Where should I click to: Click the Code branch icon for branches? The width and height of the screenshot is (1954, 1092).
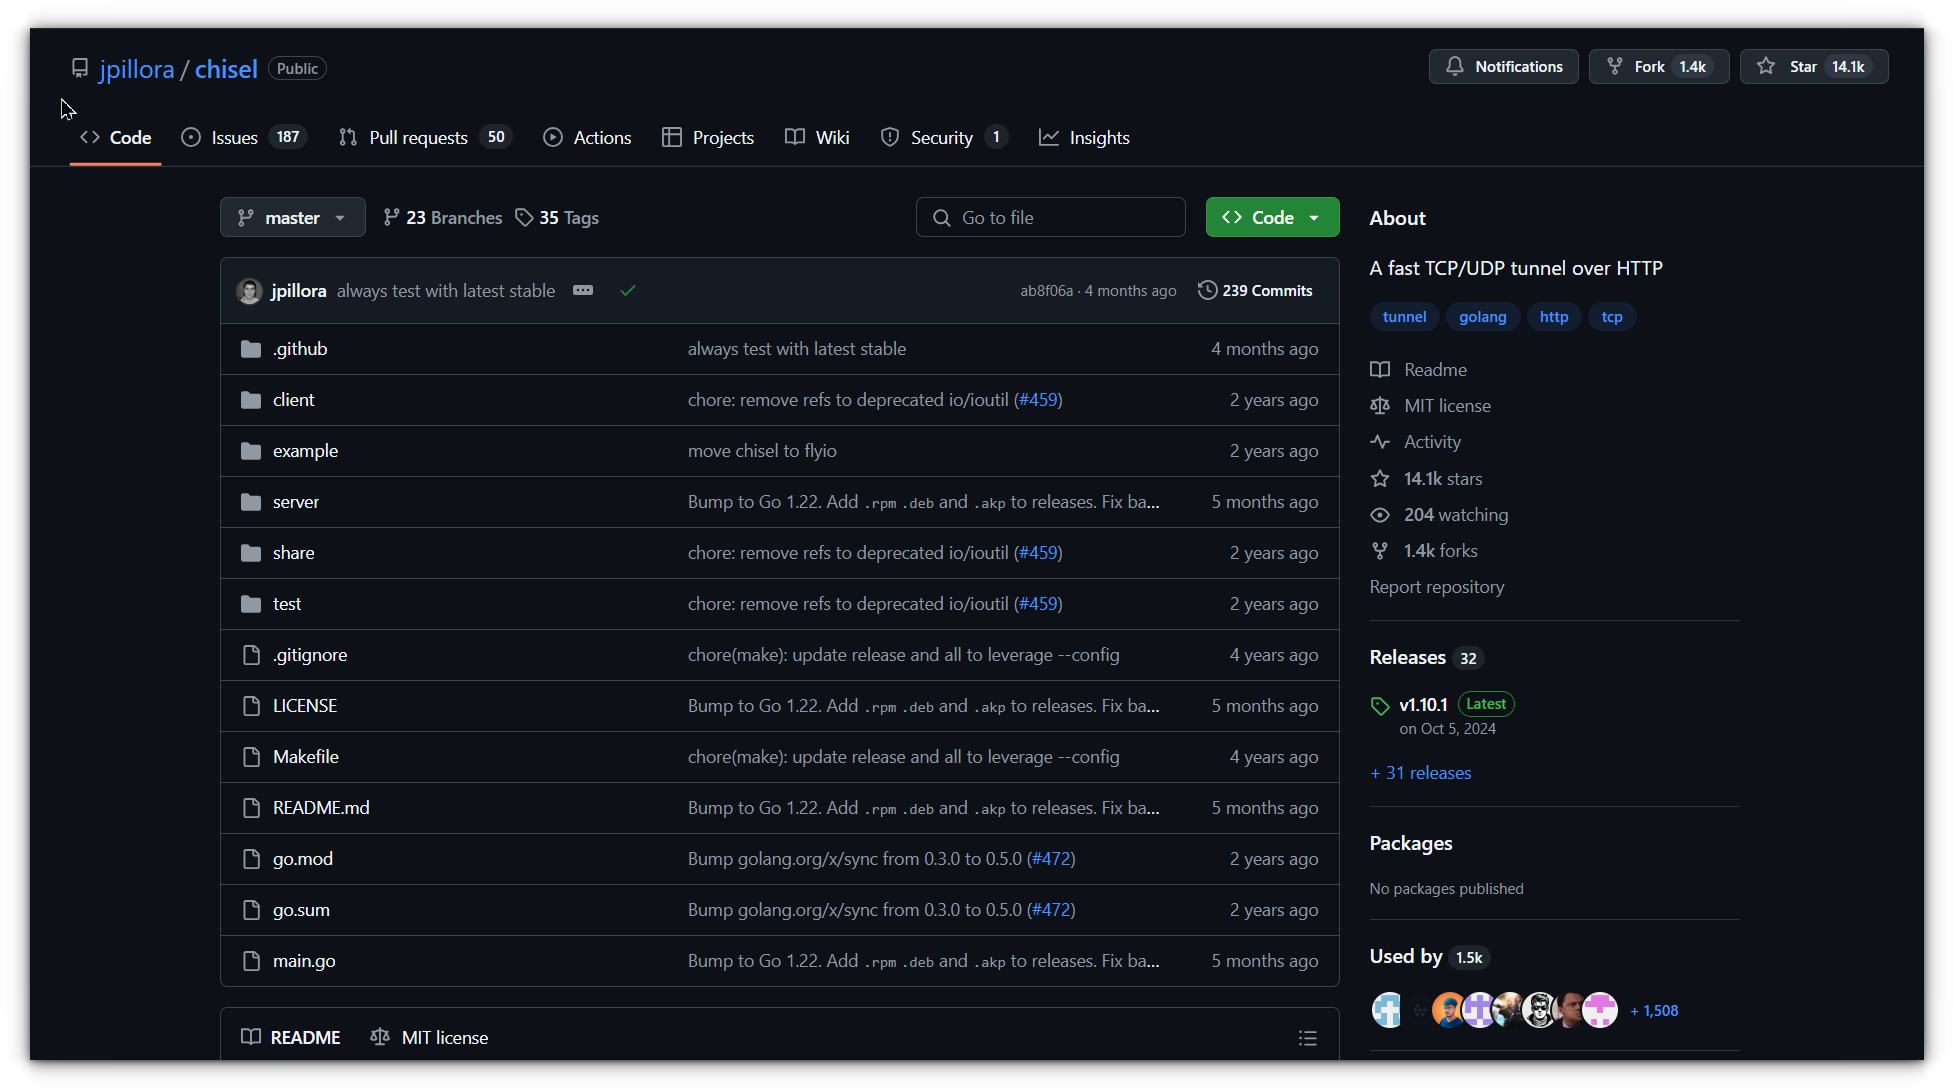coord(392,216)
